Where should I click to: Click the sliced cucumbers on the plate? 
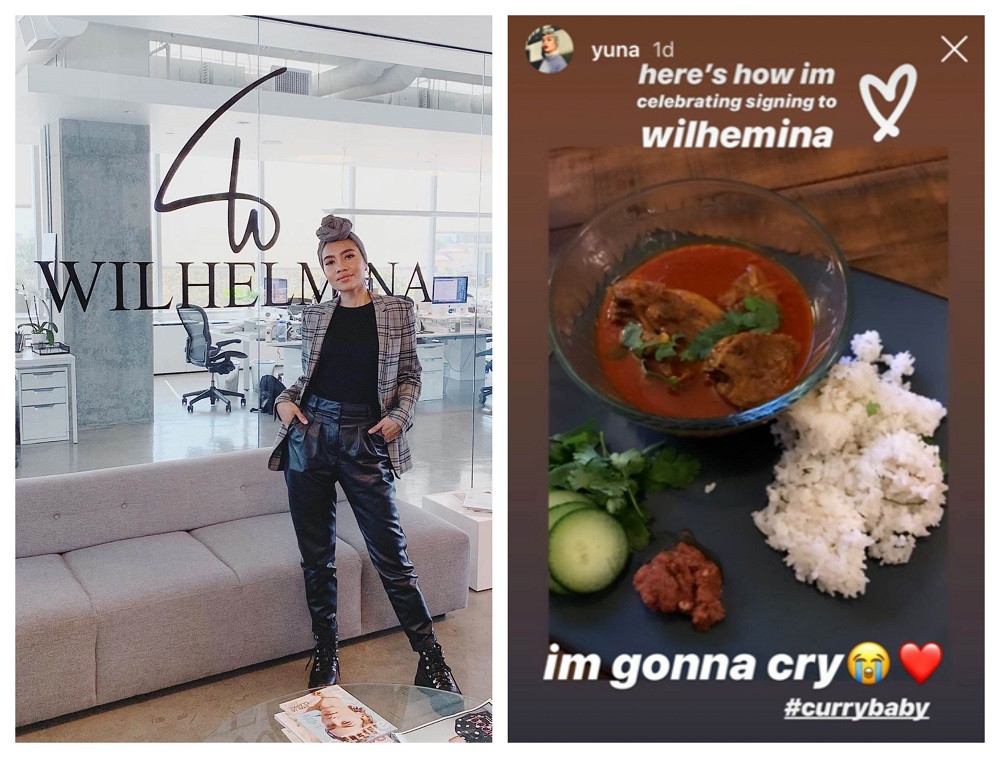(x=584, y=542)
